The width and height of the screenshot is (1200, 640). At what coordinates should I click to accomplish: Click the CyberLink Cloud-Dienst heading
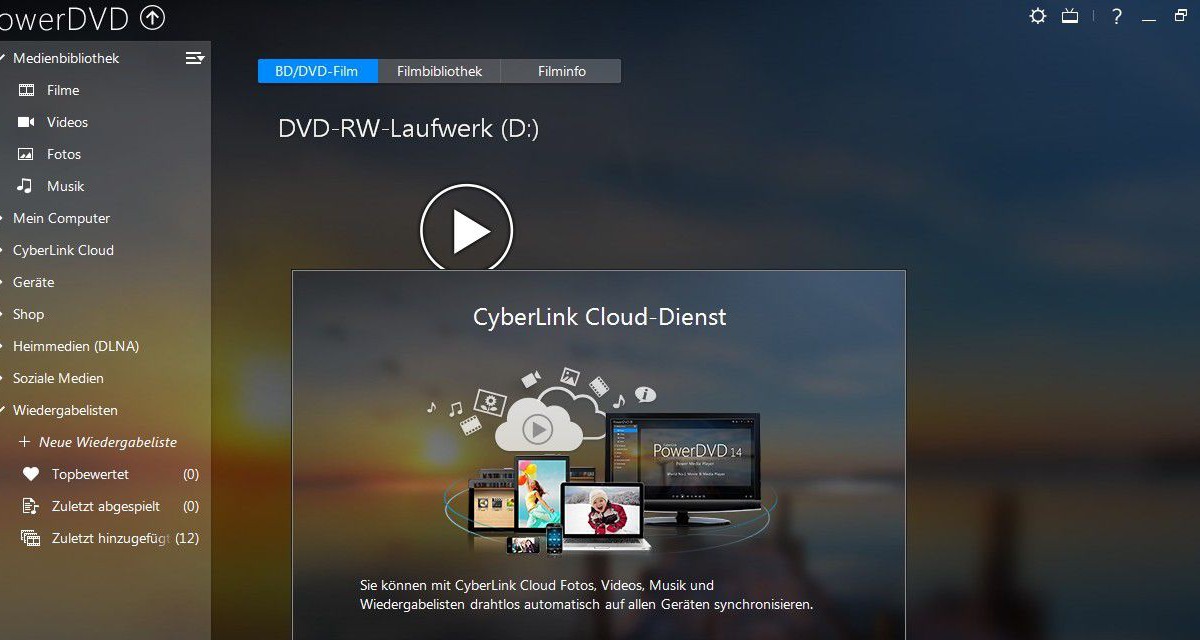599,317
